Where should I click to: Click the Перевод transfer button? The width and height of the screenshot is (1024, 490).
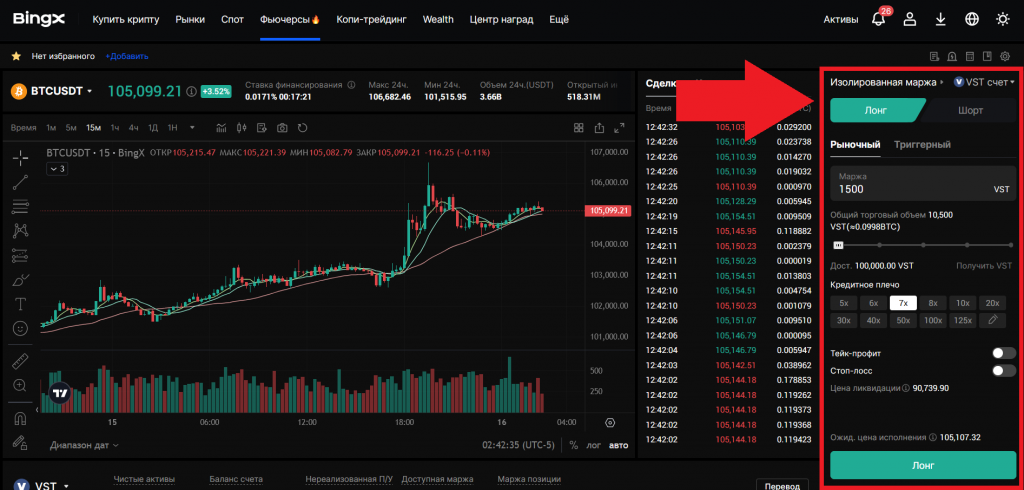point(781,486)
